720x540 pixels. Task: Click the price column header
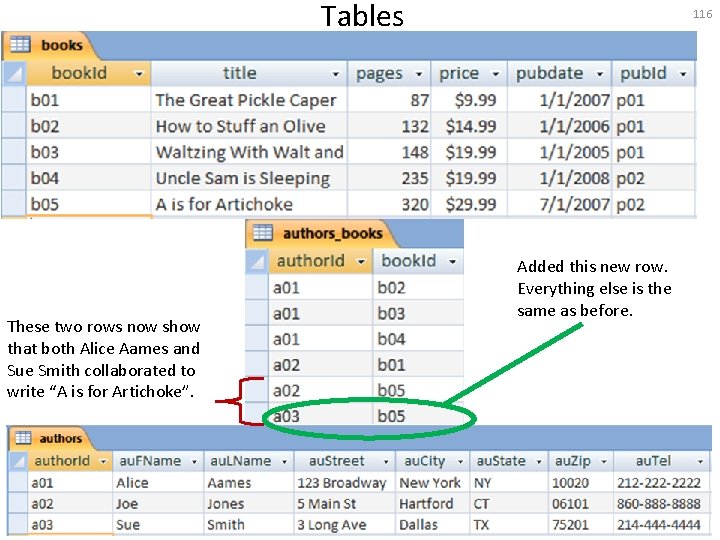point(469,73)
